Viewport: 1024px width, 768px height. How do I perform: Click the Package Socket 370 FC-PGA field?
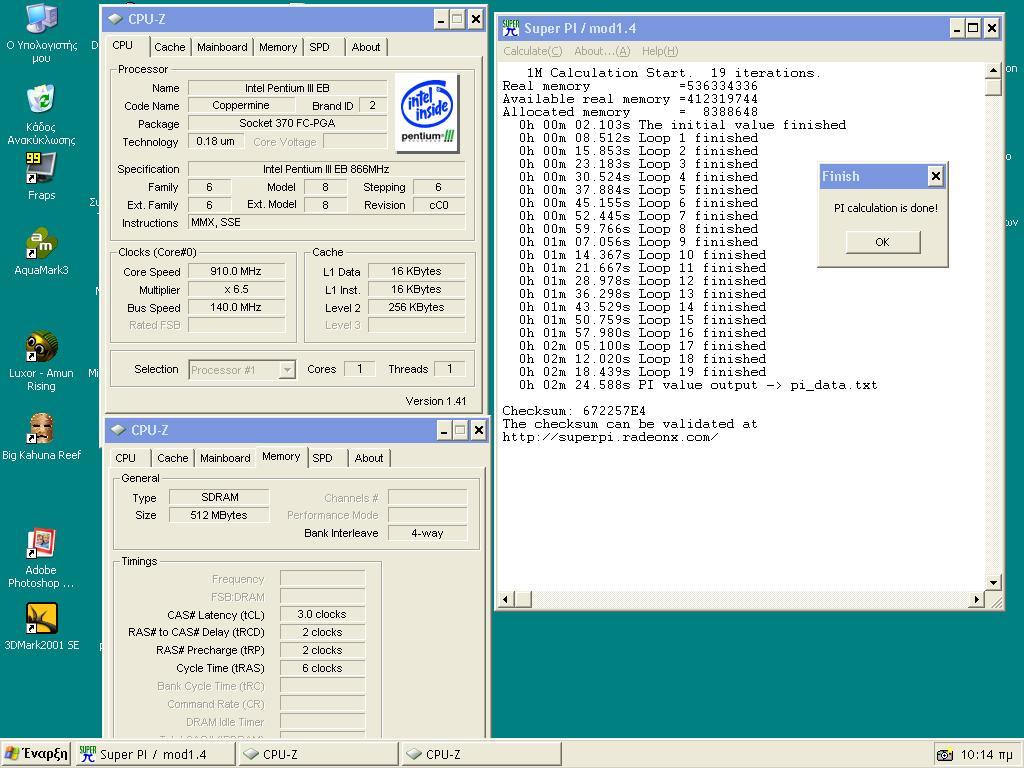pos(287,123)
